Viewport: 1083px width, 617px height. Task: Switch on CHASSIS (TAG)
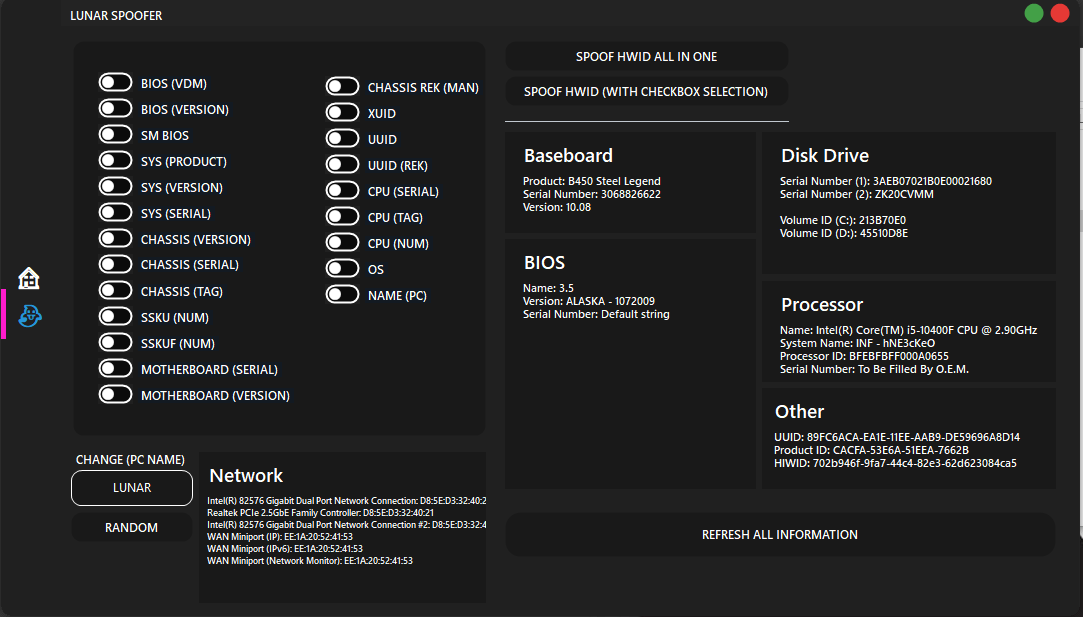pyautogui.click(x=115, y=290)
